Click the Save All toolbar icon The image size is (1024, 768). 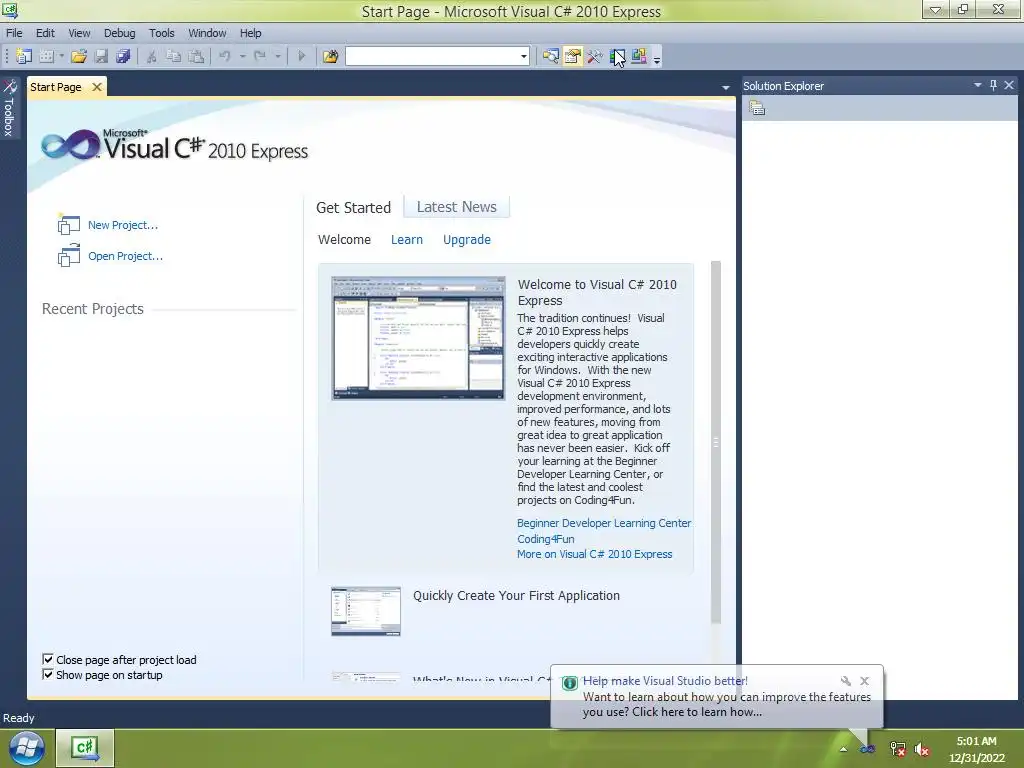click(x=123, y=56)
